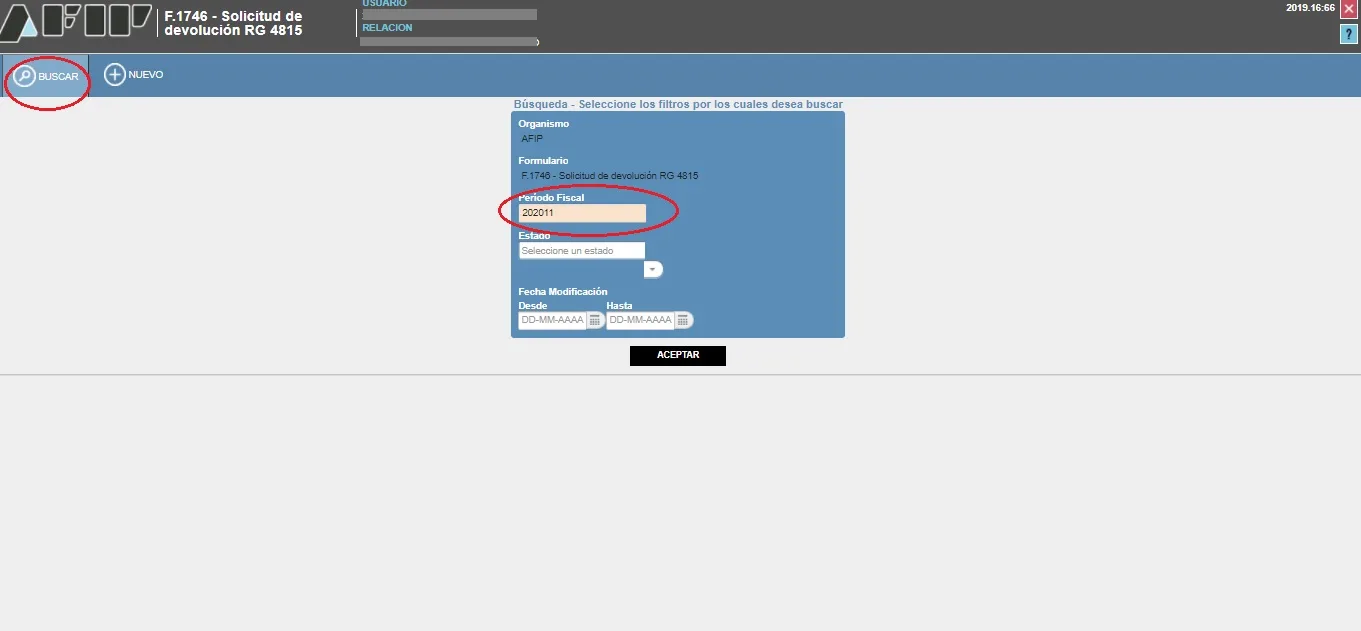Image resolution: width=1361 pixels, height=631 pixels.
Task: Click the BUSCAR magnifier icon
Action: (x=24, y=76)
